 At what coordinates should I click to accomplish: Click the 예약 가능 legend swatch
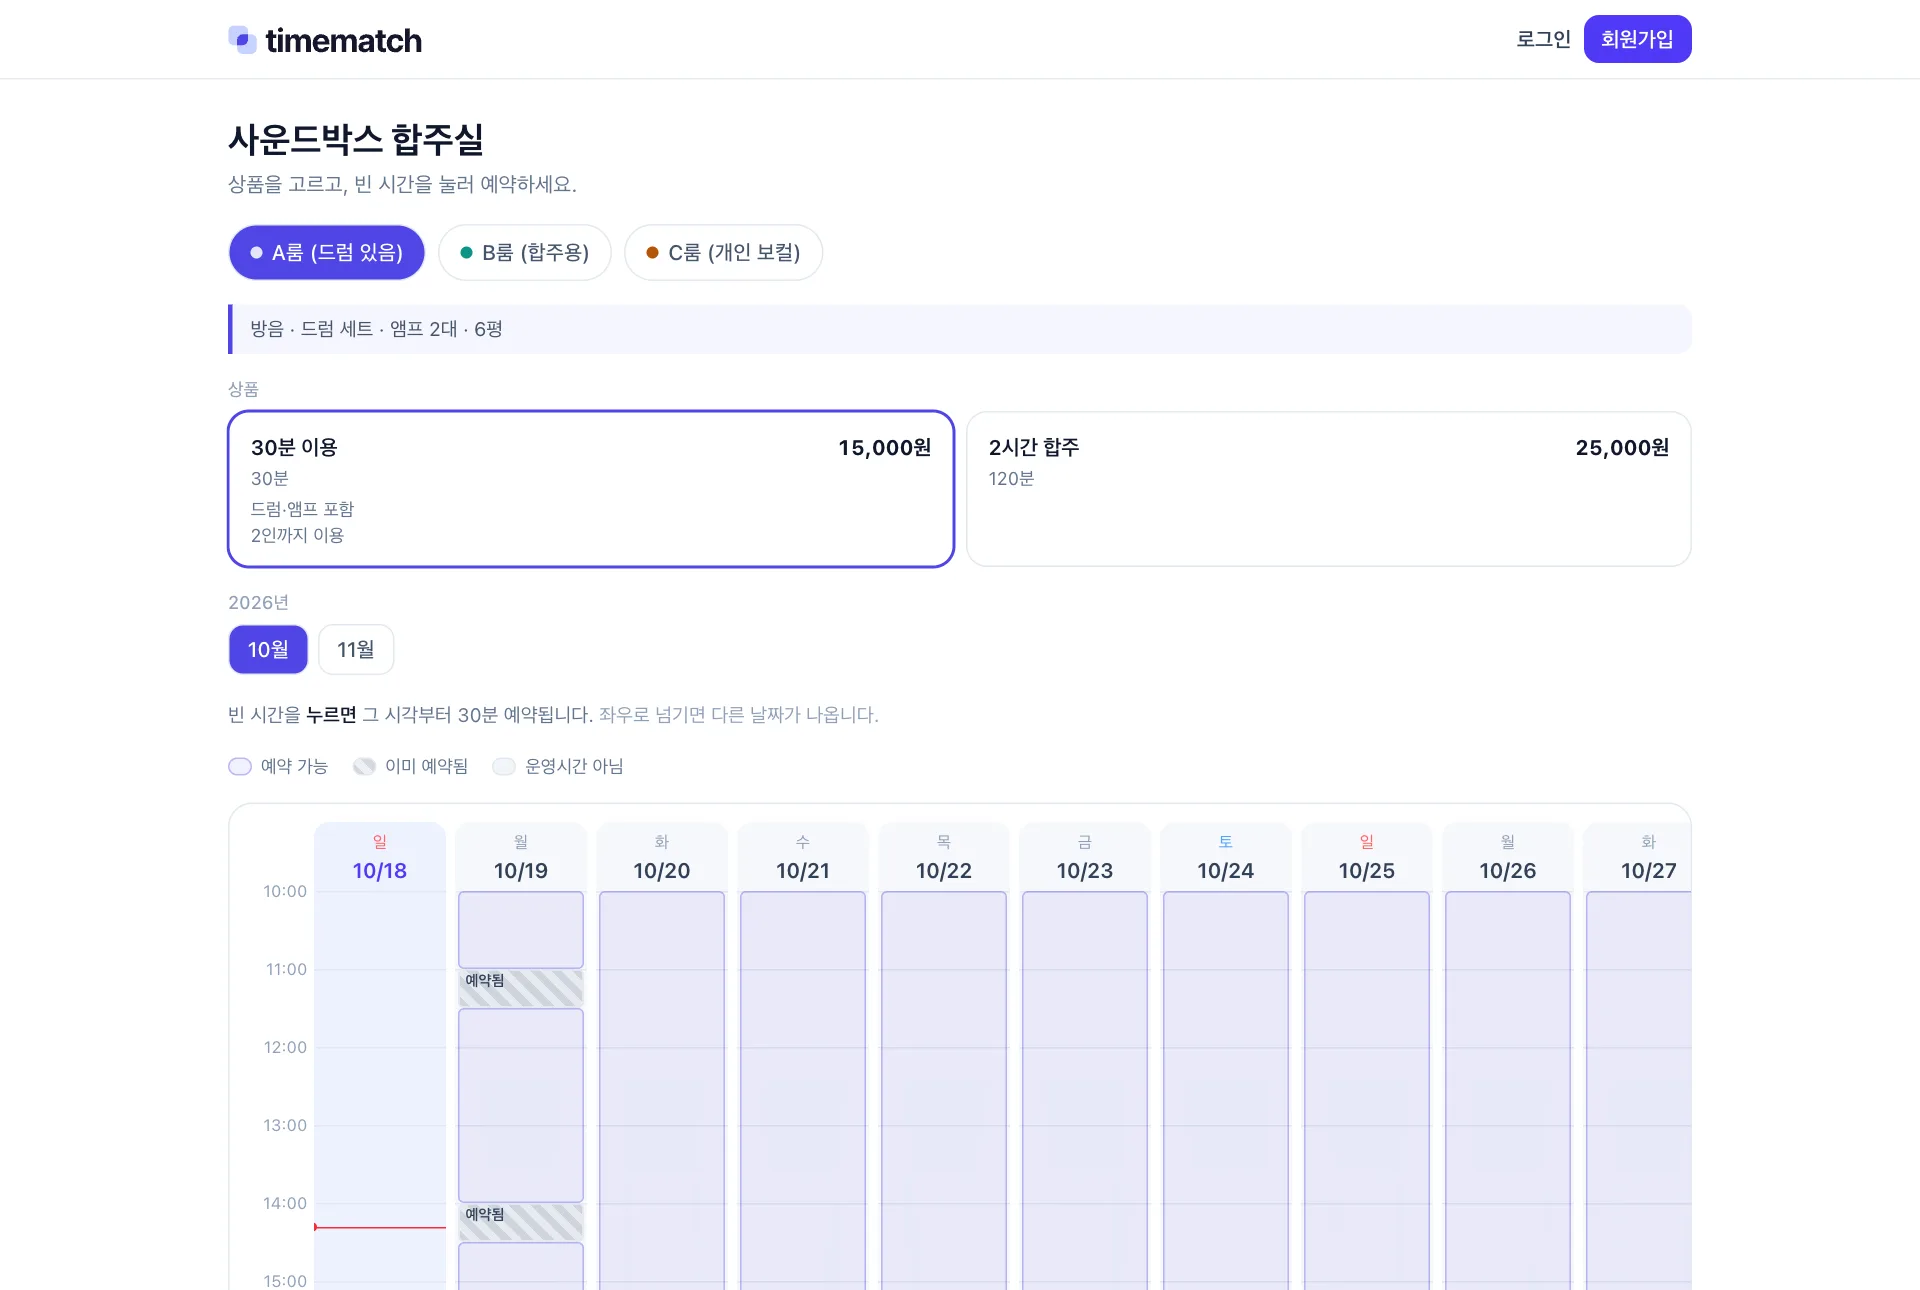pos(240,766)
